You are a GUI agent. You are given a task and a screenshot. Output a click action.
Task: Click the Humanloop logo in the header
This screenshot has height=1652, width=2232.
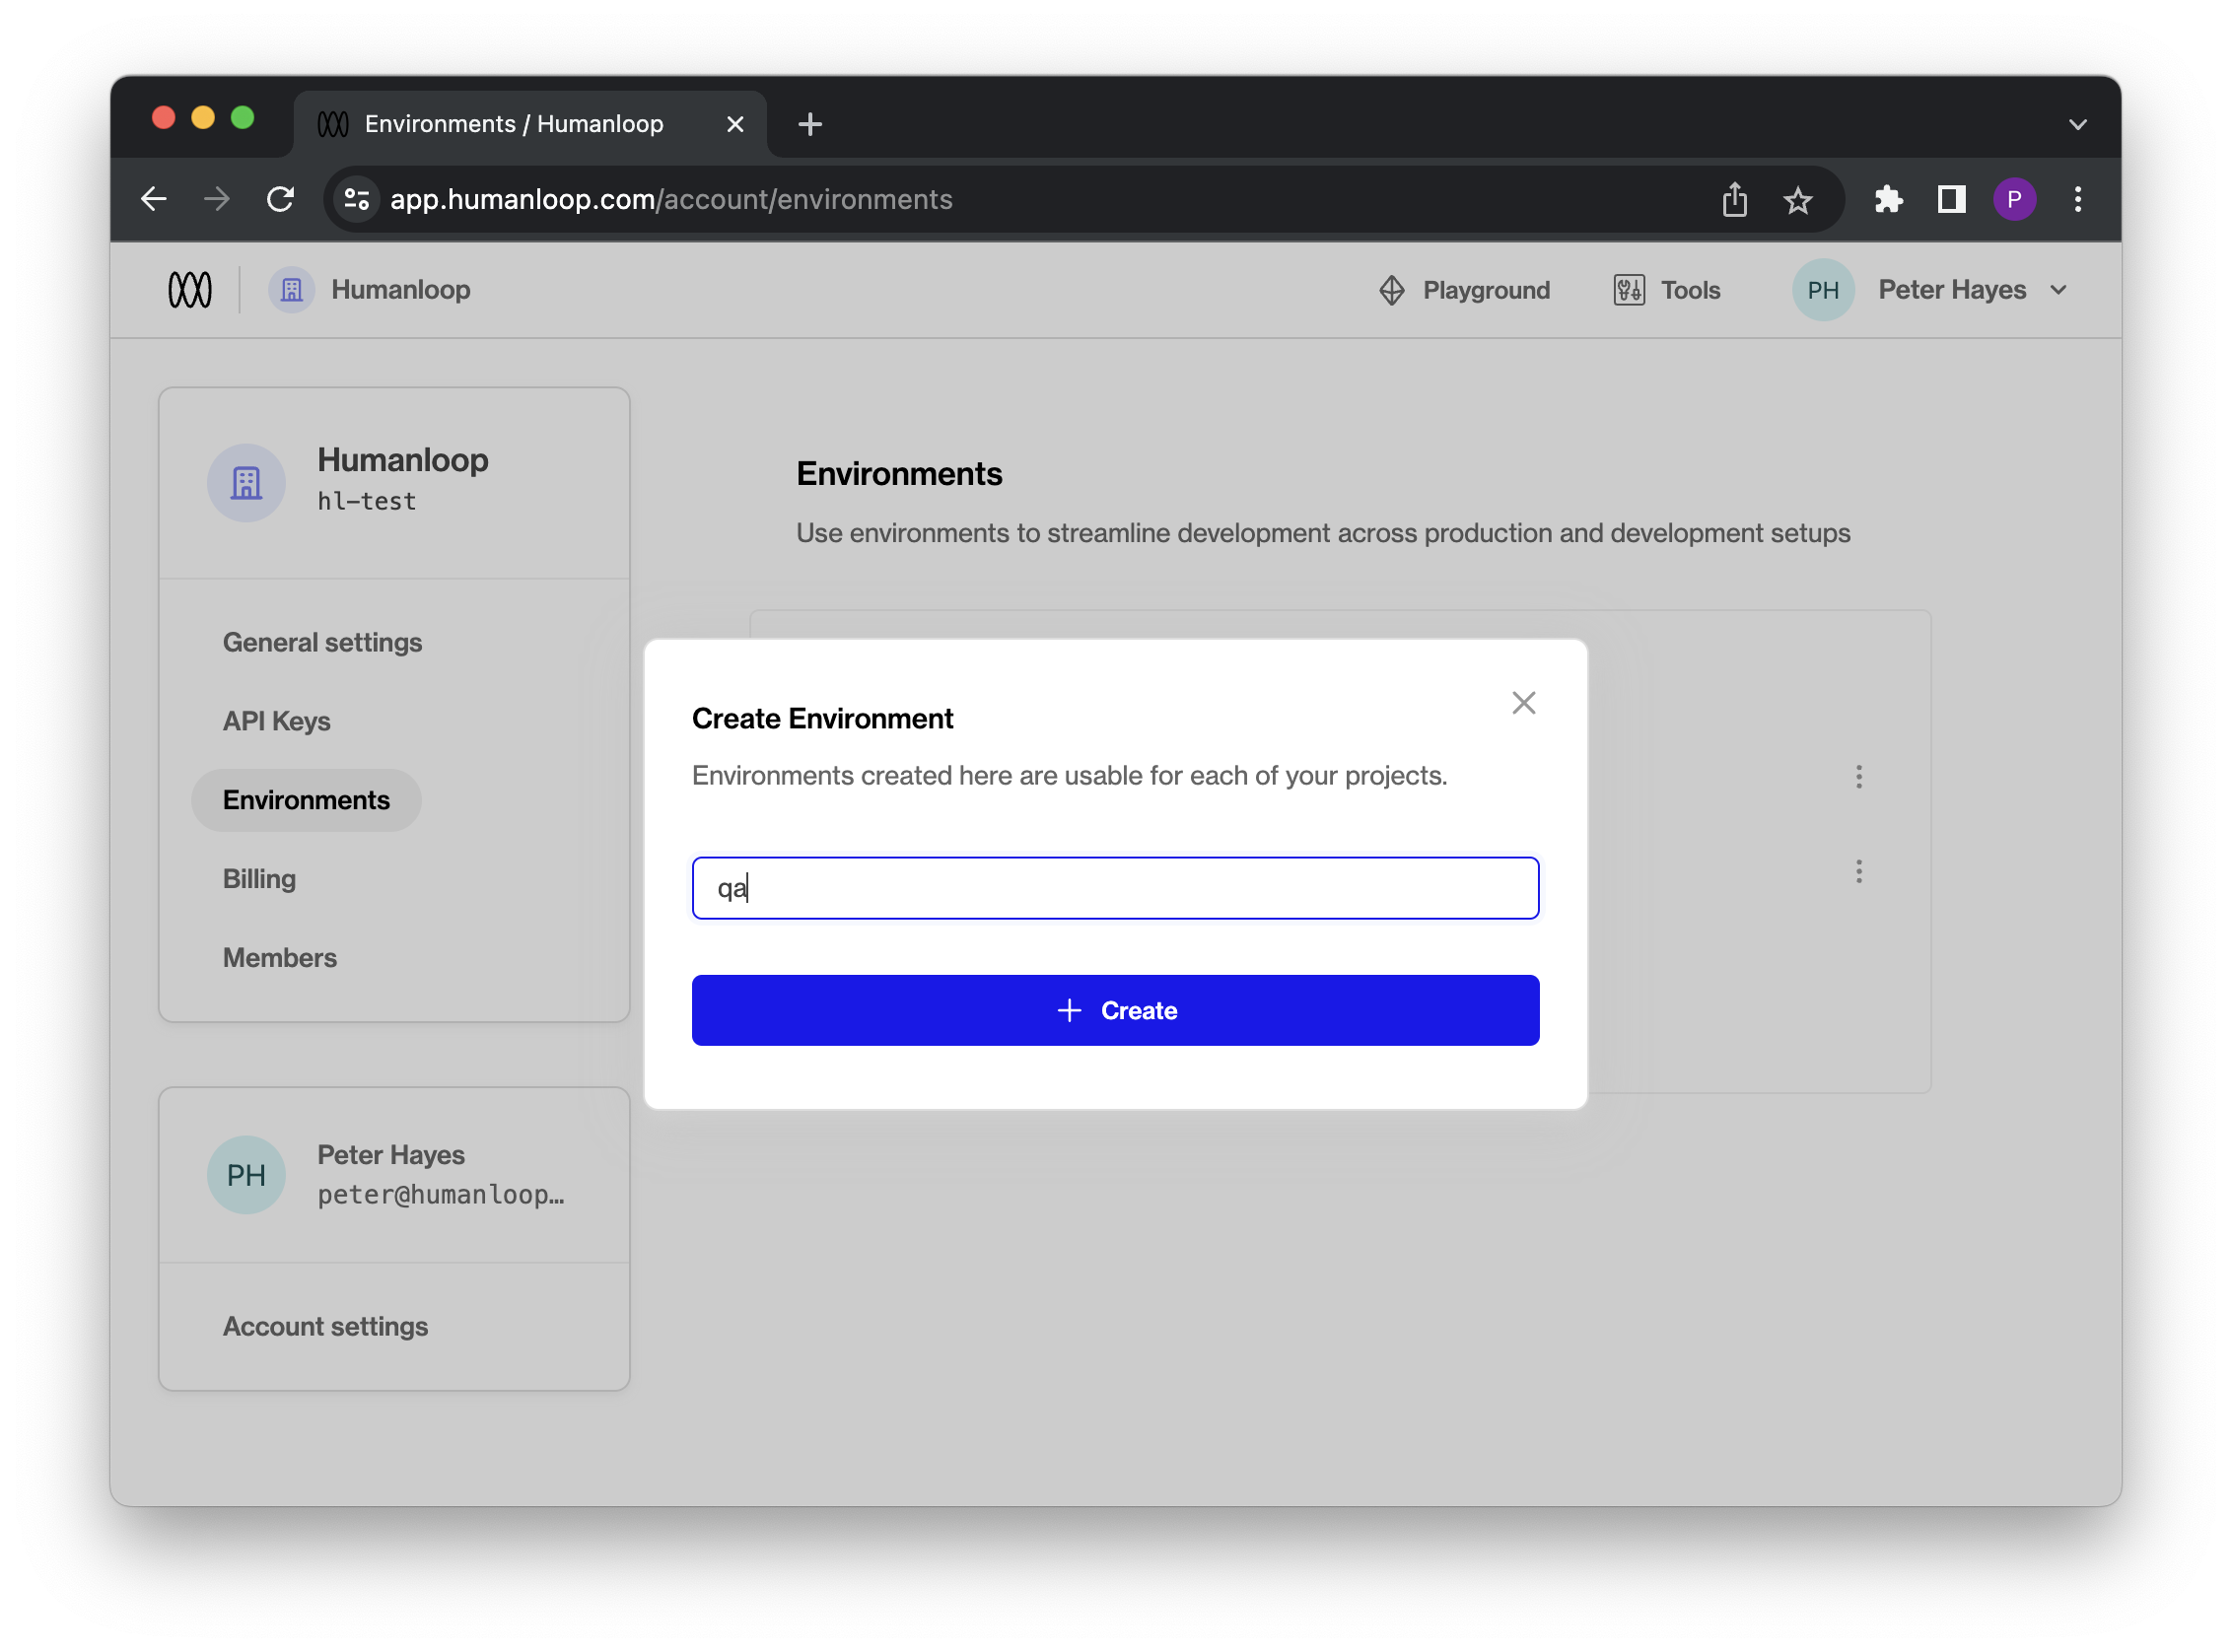point(190,290)
